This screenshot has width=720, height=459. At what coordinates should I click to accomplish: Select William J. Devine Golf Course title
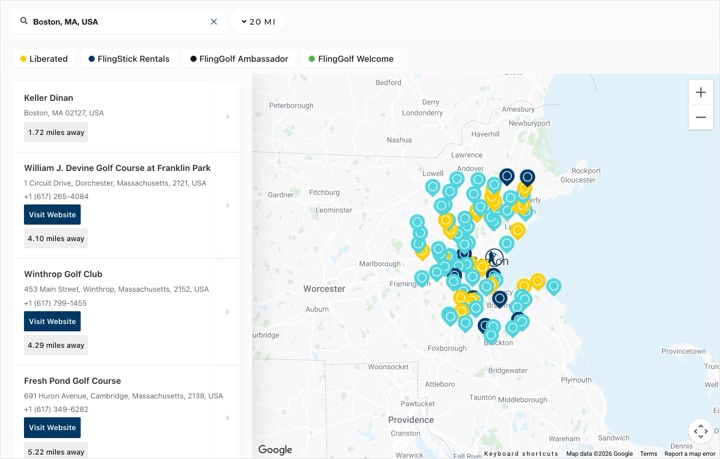pyautogui.click(x=117, y=168)
